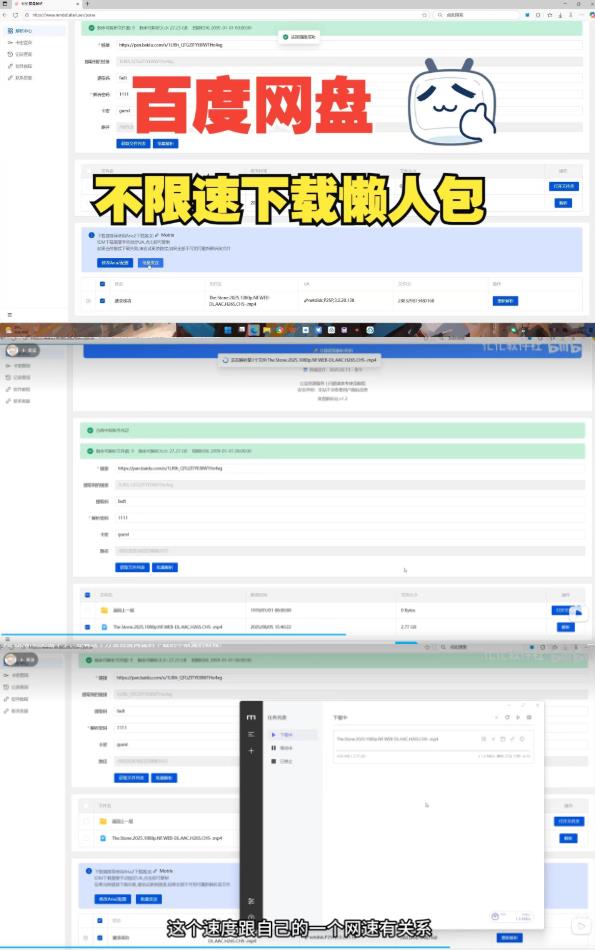Open Motrix preferences with the sliders icon
The width and height of the screenshot is (595, 950).
(x=251, y=901)
